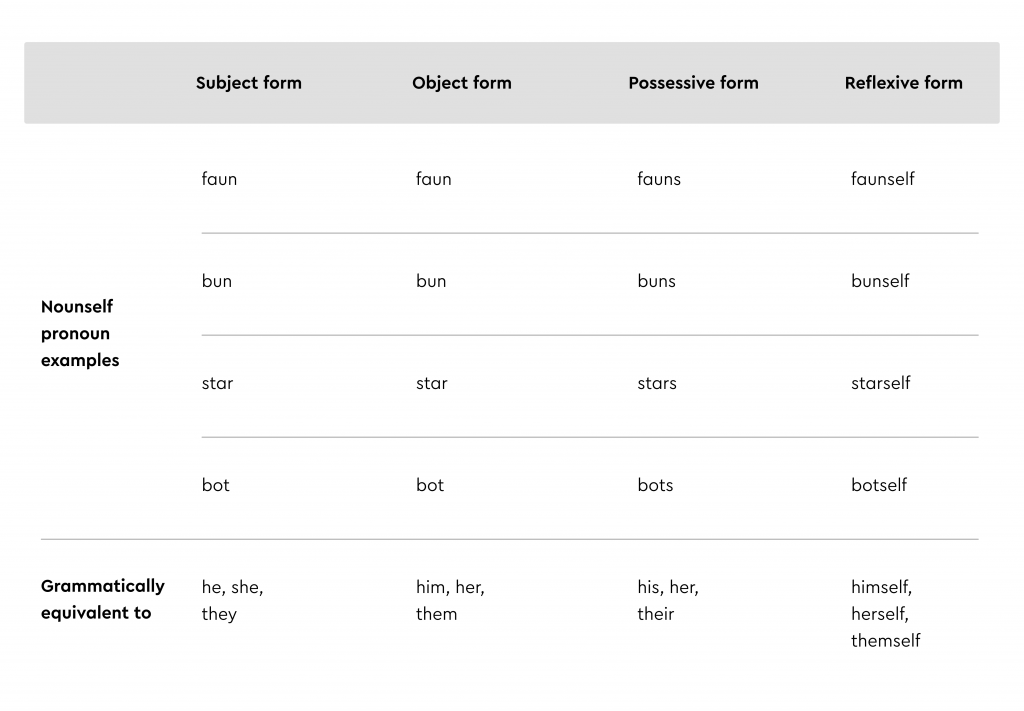The image size is (1024, 711).
Task: Click the himself, herself, themself cell
Action: 886,614
